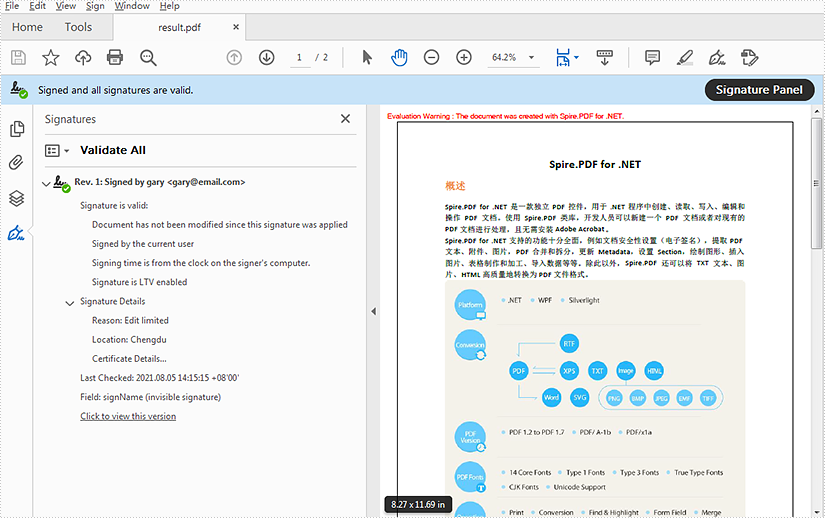Zoom out with the minus icon
The height and width of the screenshot is (518, 825).
[x=431, y=57]
